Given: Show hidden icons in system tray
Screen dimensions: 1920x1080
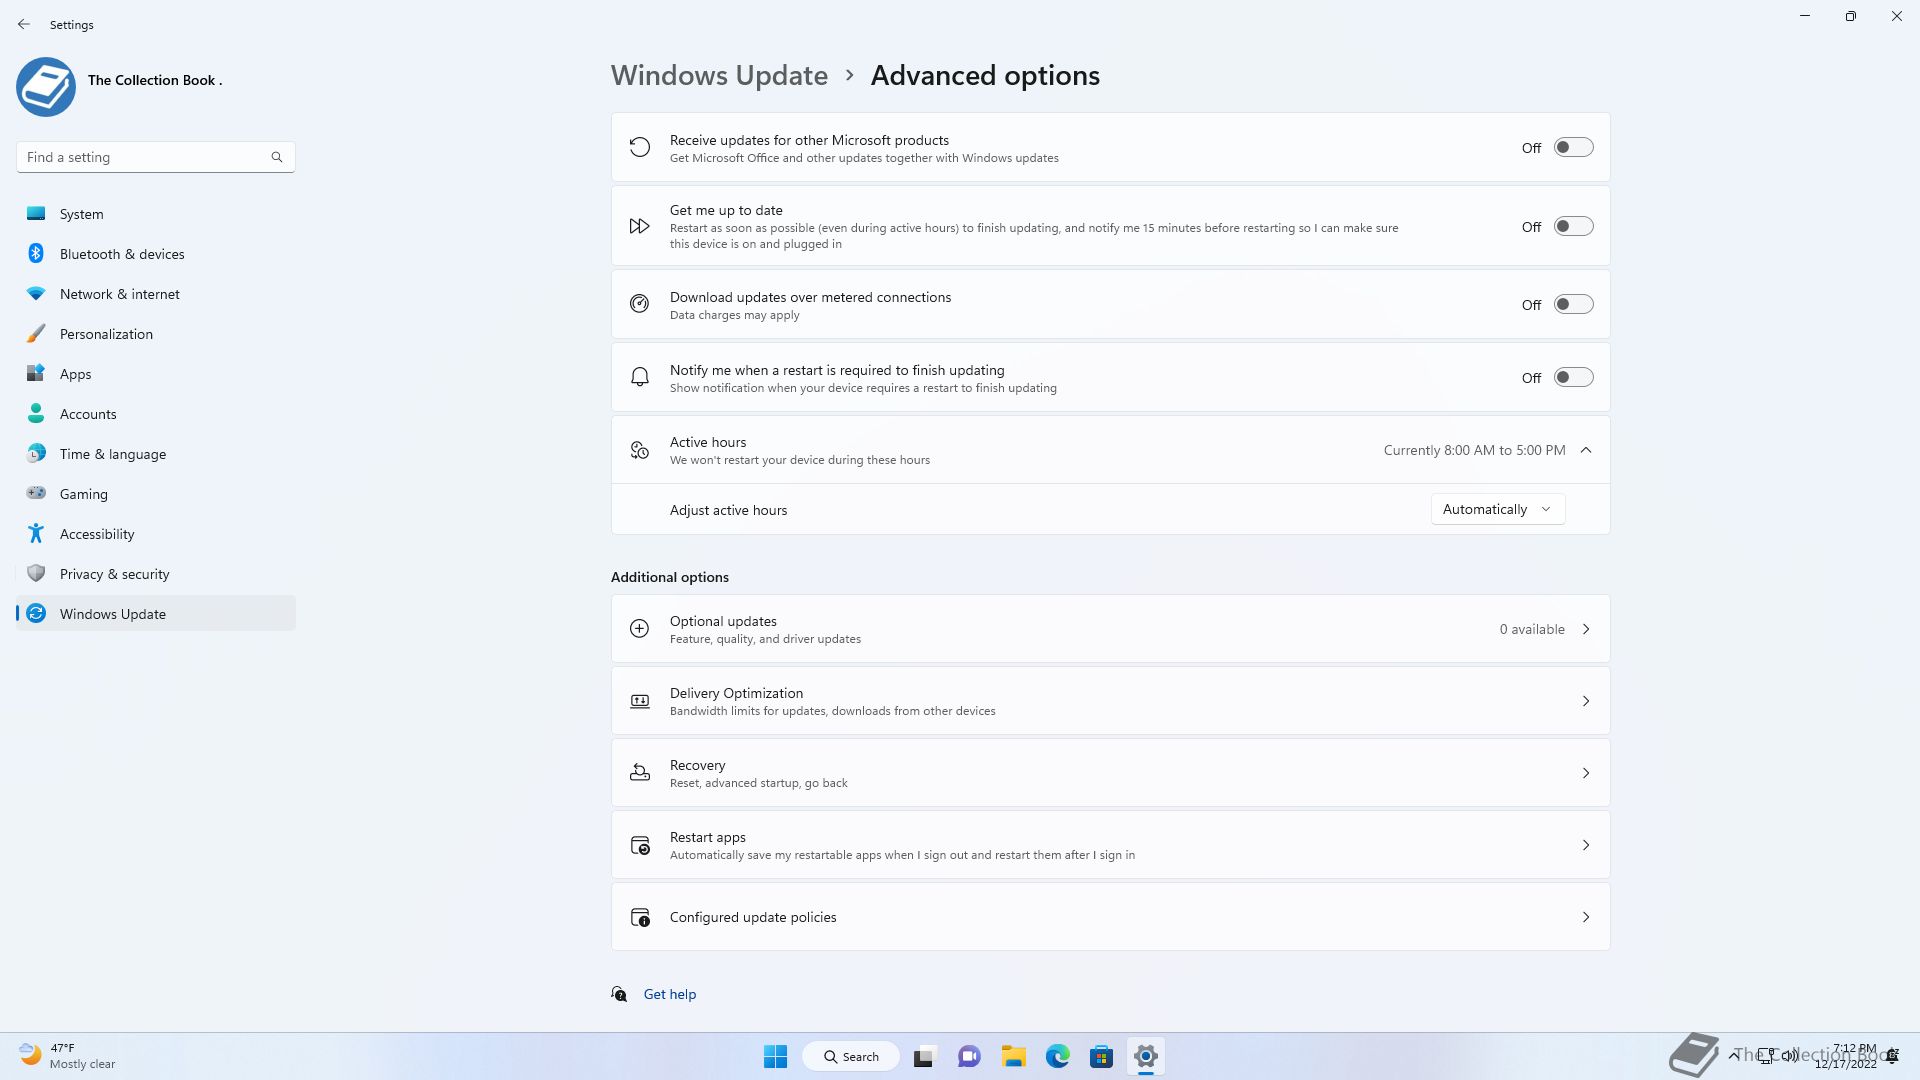Looking at the screenshot, I should click(x=1733, y=1055).
